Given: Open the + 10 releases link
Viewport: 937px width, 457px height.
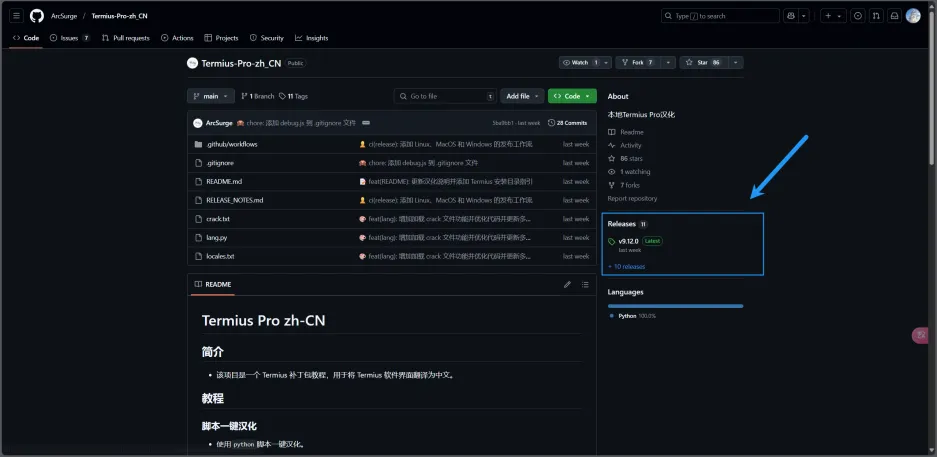Looking at the screenshot, I should (626, 266).
